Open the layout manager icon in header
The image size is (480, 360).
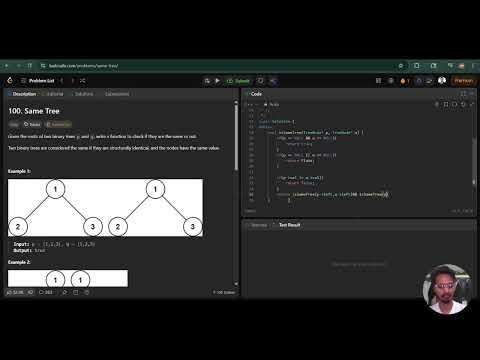[x=378, y=81]
